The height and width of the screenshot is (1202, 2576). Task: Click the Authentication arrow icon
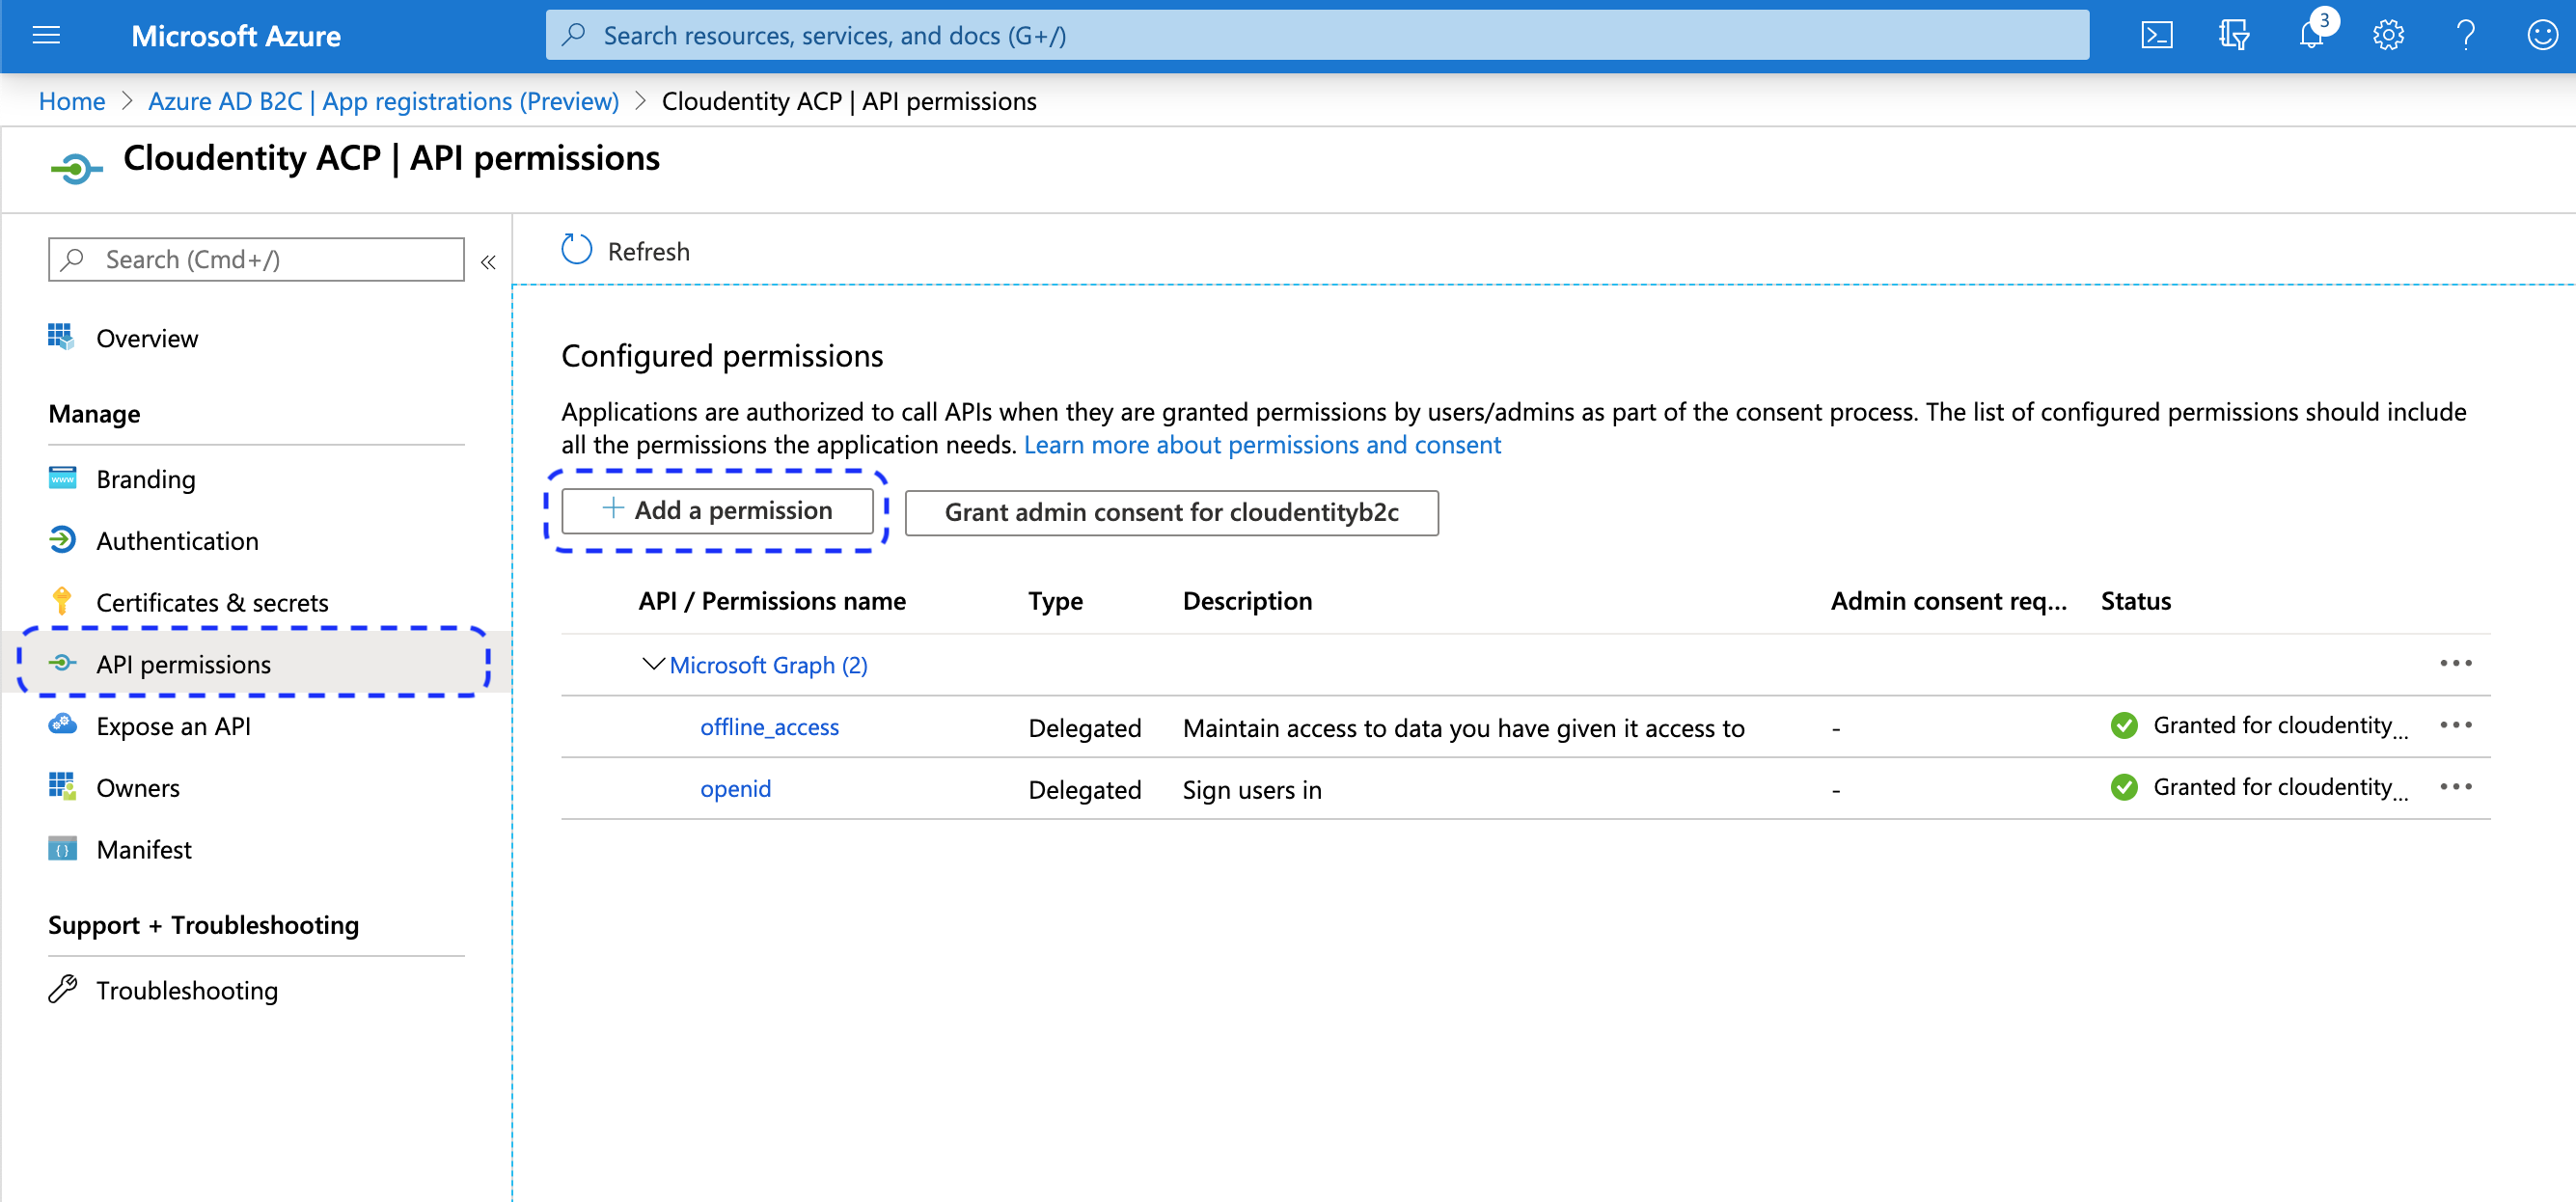pos(62,540)
